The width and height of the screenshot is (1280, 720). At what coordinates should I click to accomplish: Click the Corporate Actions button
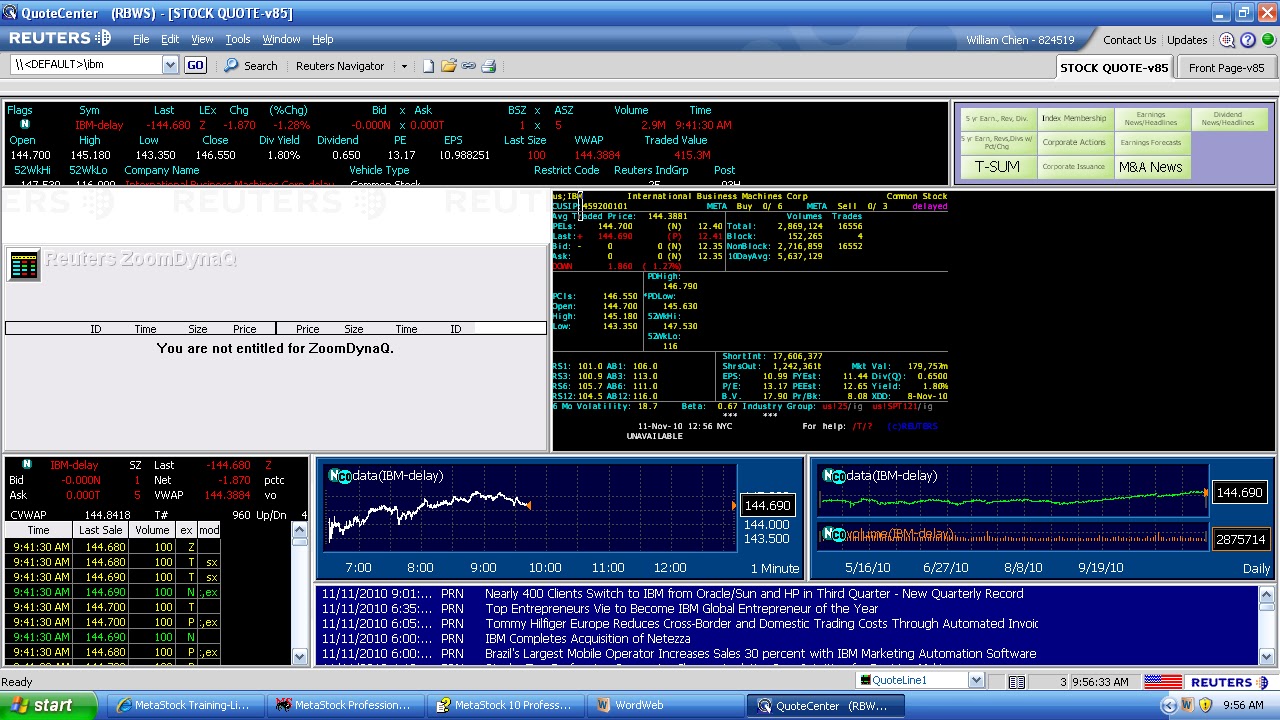[1074, 142]
